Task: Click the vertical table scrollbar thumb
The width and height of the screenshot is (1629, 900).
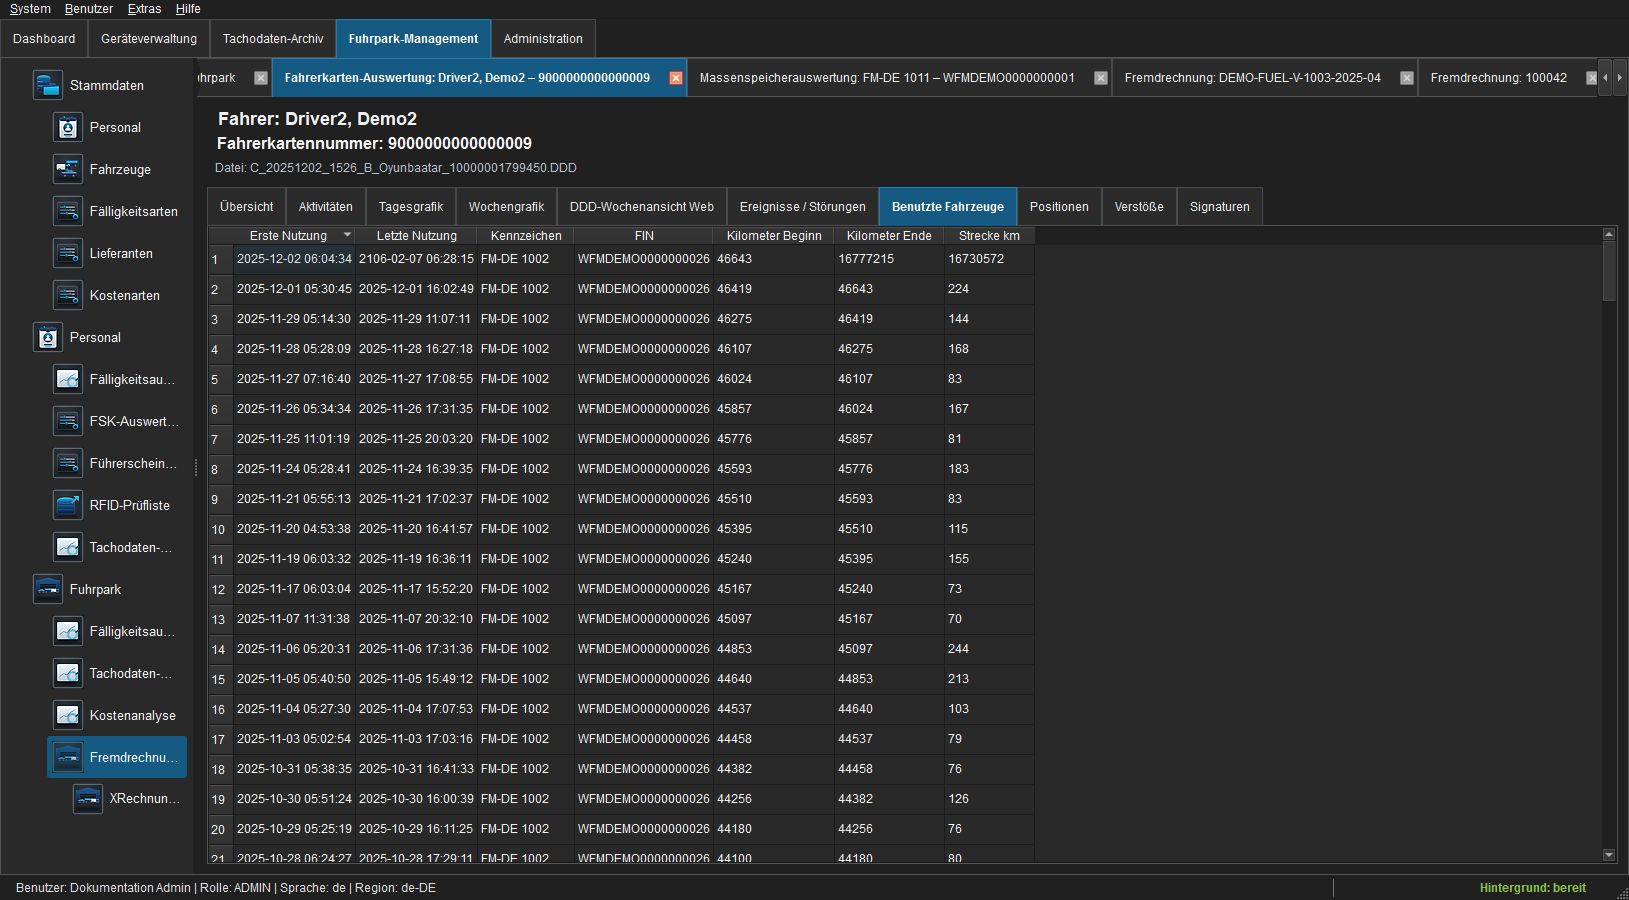Action: pos(1609,271)
